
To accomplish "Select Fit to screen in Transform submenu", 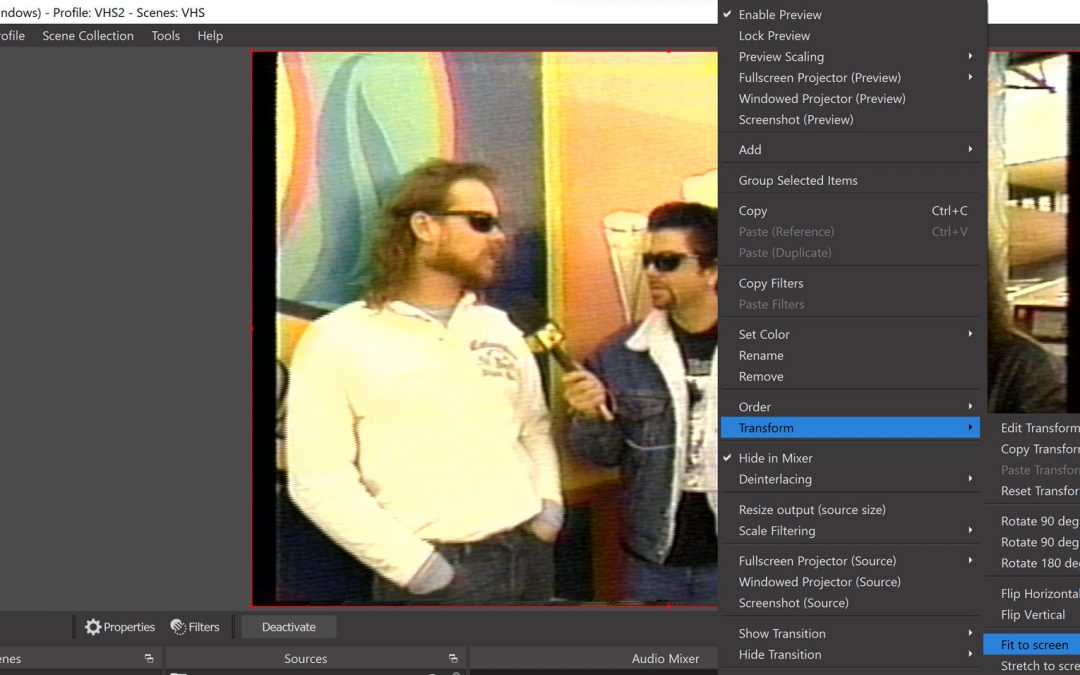I will click(1034, 645).
